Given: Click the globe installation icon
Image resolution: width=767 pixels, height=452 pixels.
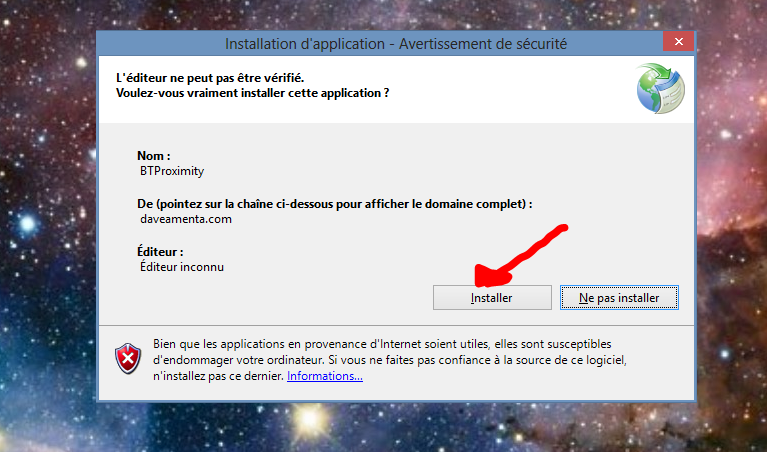Looking at the screenshot, I should (x=661, y=88).
